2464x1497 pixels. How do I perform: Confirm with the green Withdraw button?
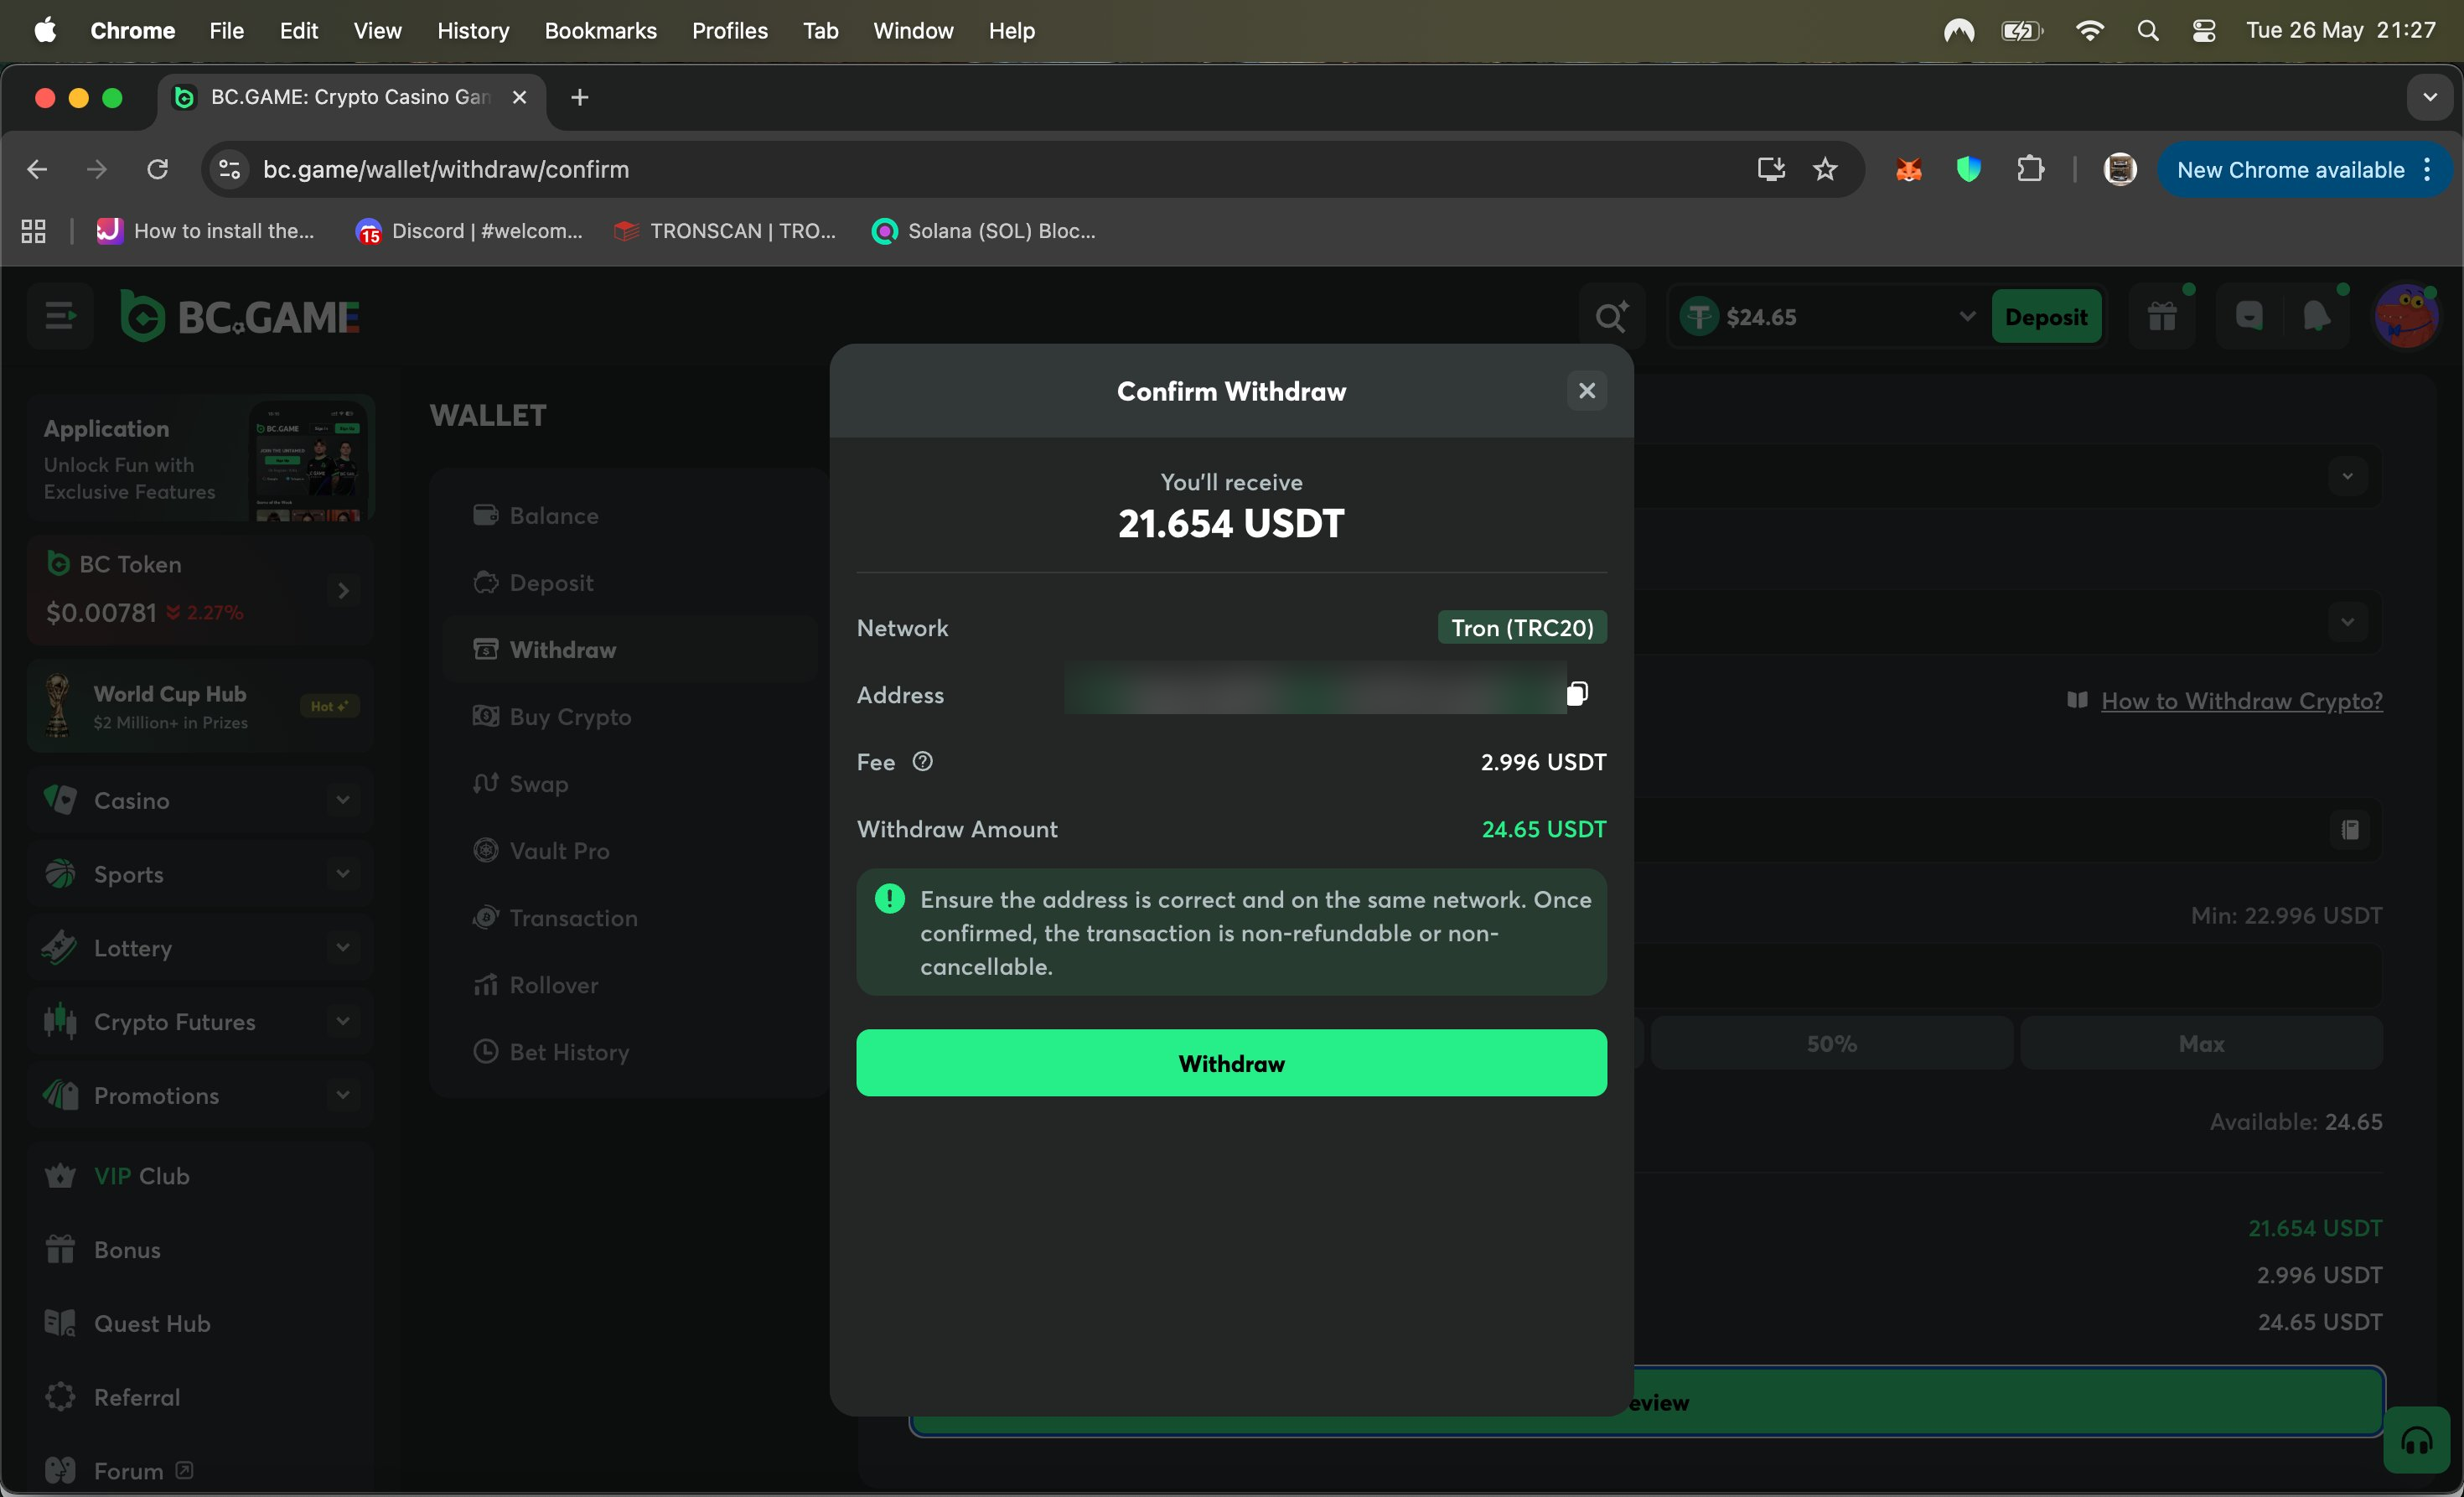pos(1231,1063)
